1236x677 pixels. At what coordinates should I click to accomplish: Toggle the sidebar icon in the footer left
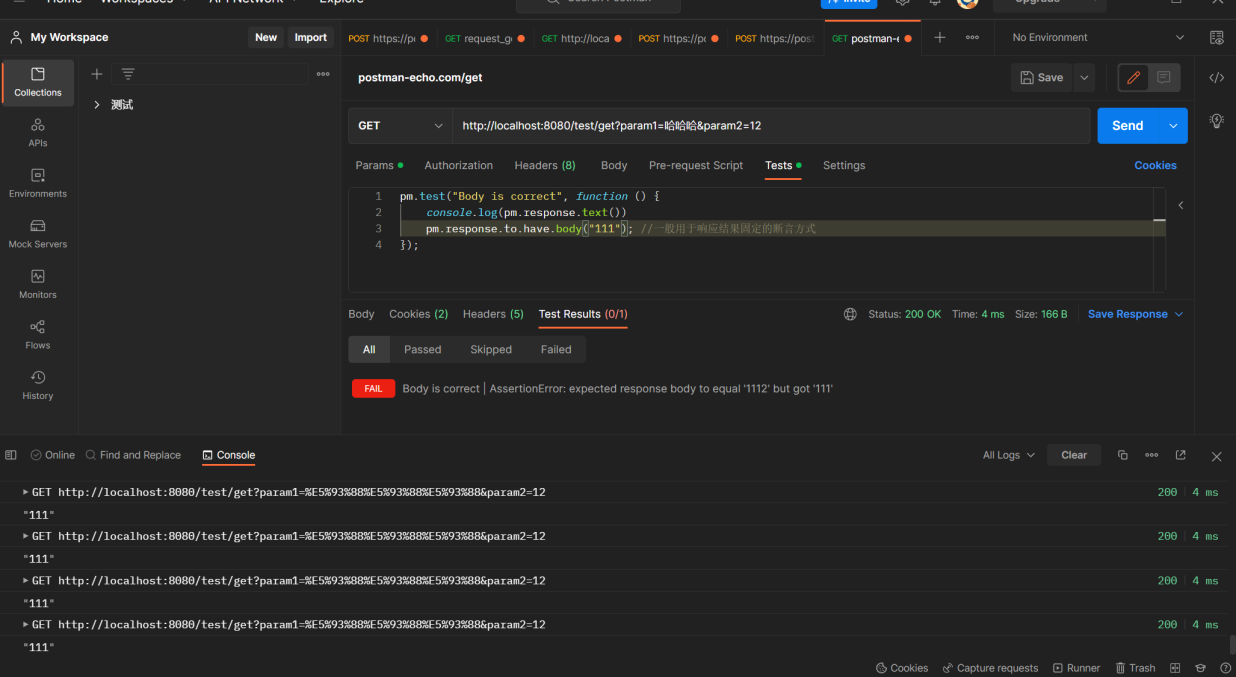pyautogui.click(x=11, y=455)
